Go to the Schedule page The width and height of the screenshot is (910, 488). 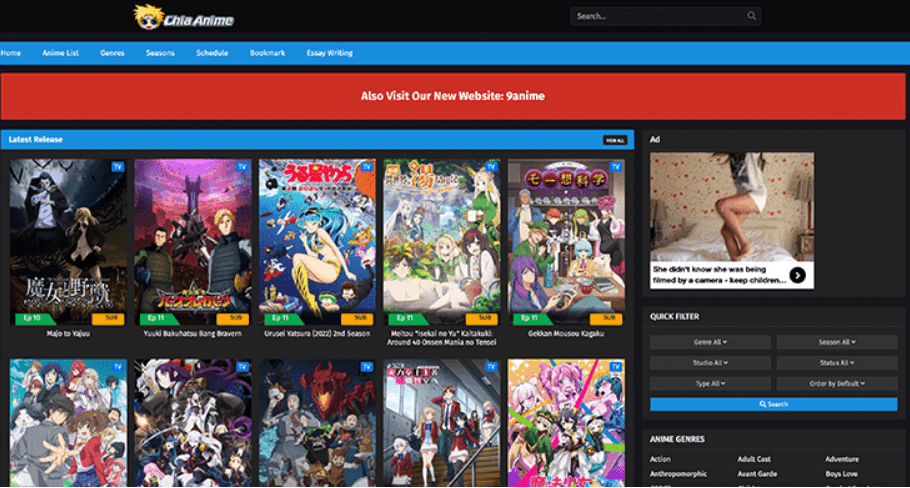coord(212,53)
